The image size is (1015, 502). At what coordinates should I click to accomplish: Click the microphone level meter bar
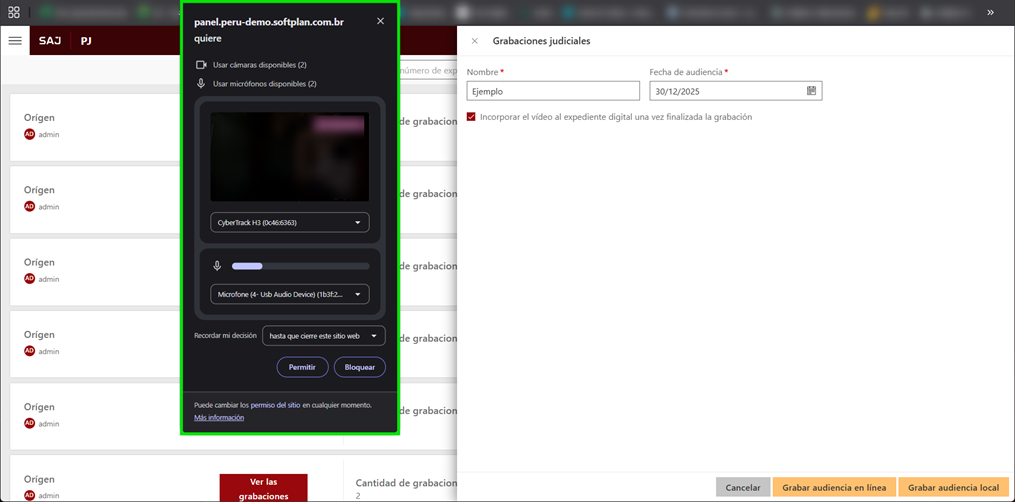pos(300,266)
